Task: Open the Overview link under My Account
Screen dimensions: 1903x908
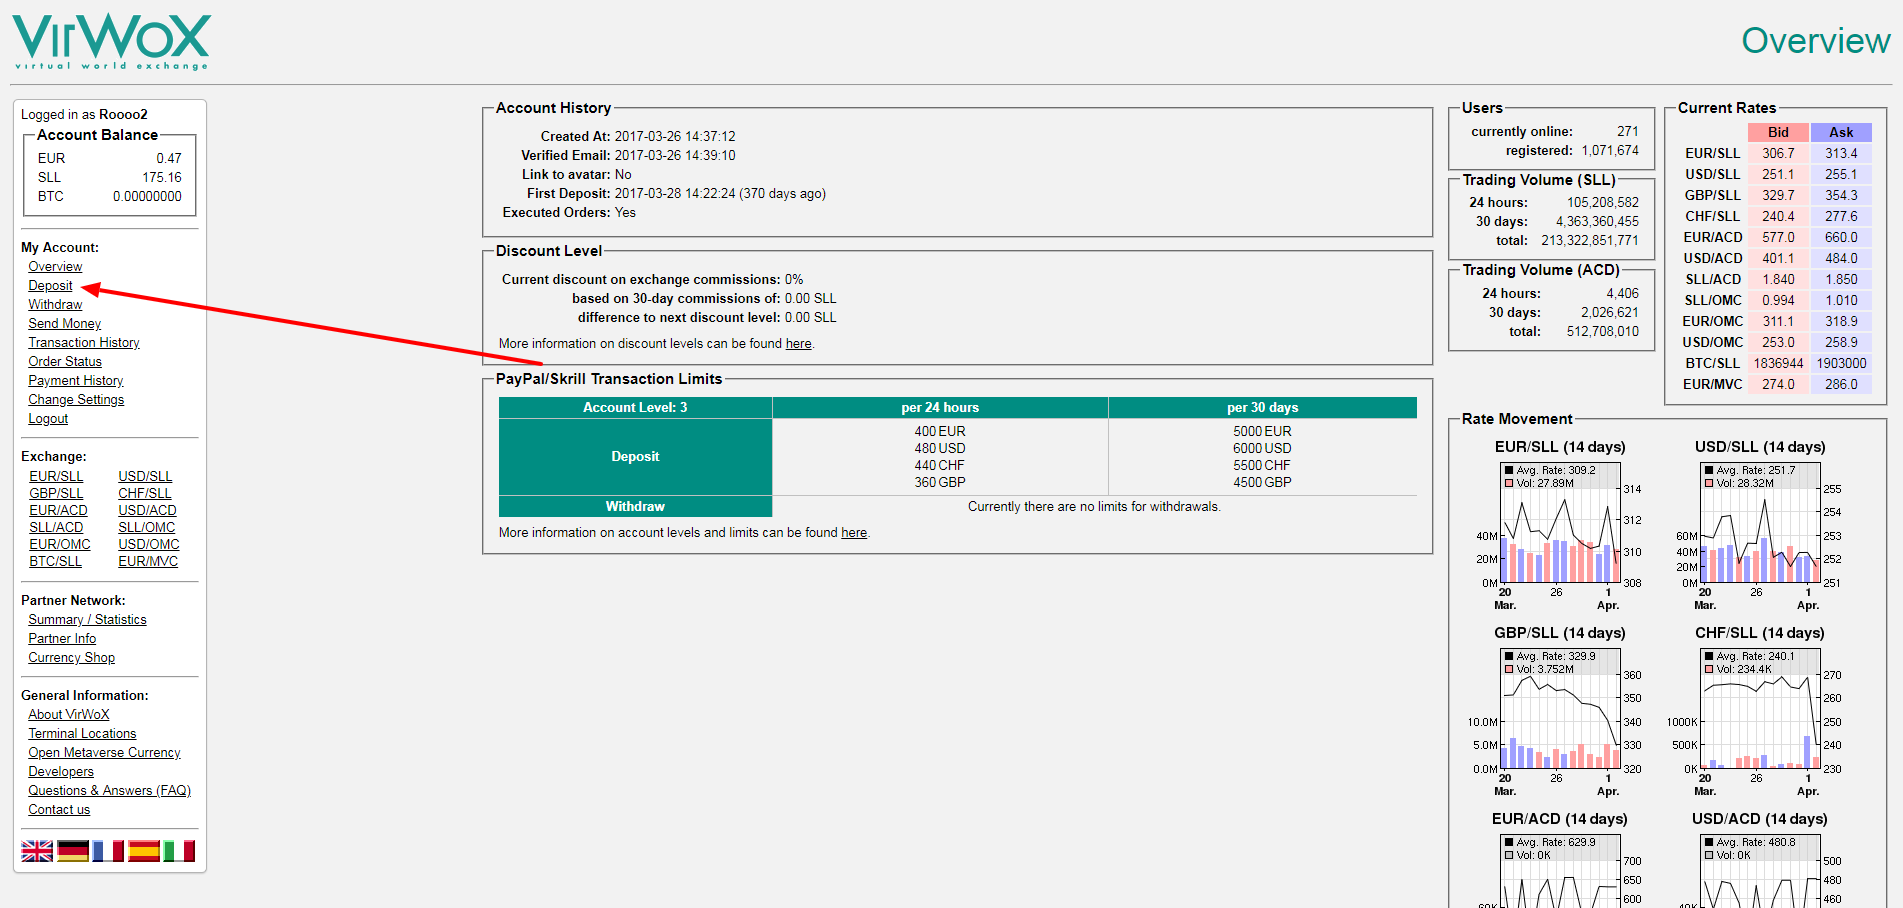Action: [55, 267]
